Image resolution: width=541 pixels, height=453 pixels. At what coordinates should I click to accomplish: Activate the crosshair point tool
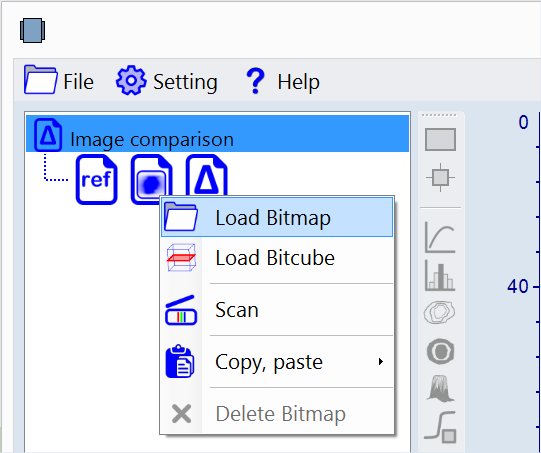pos(440,178)
